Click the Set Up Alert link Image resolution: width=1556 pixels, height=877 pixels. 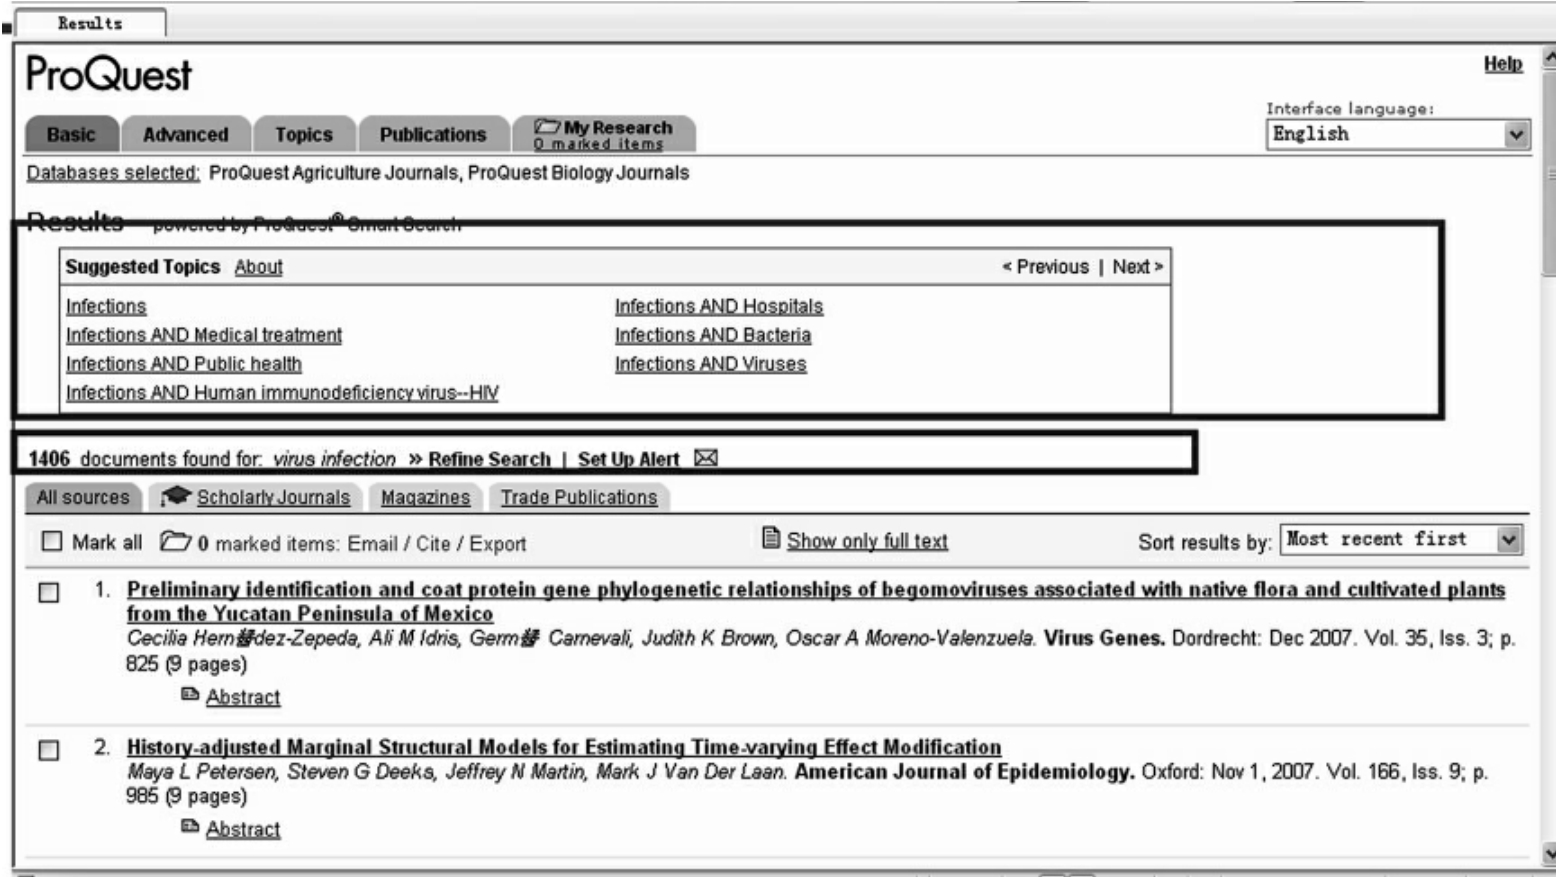tap(628, 459)
